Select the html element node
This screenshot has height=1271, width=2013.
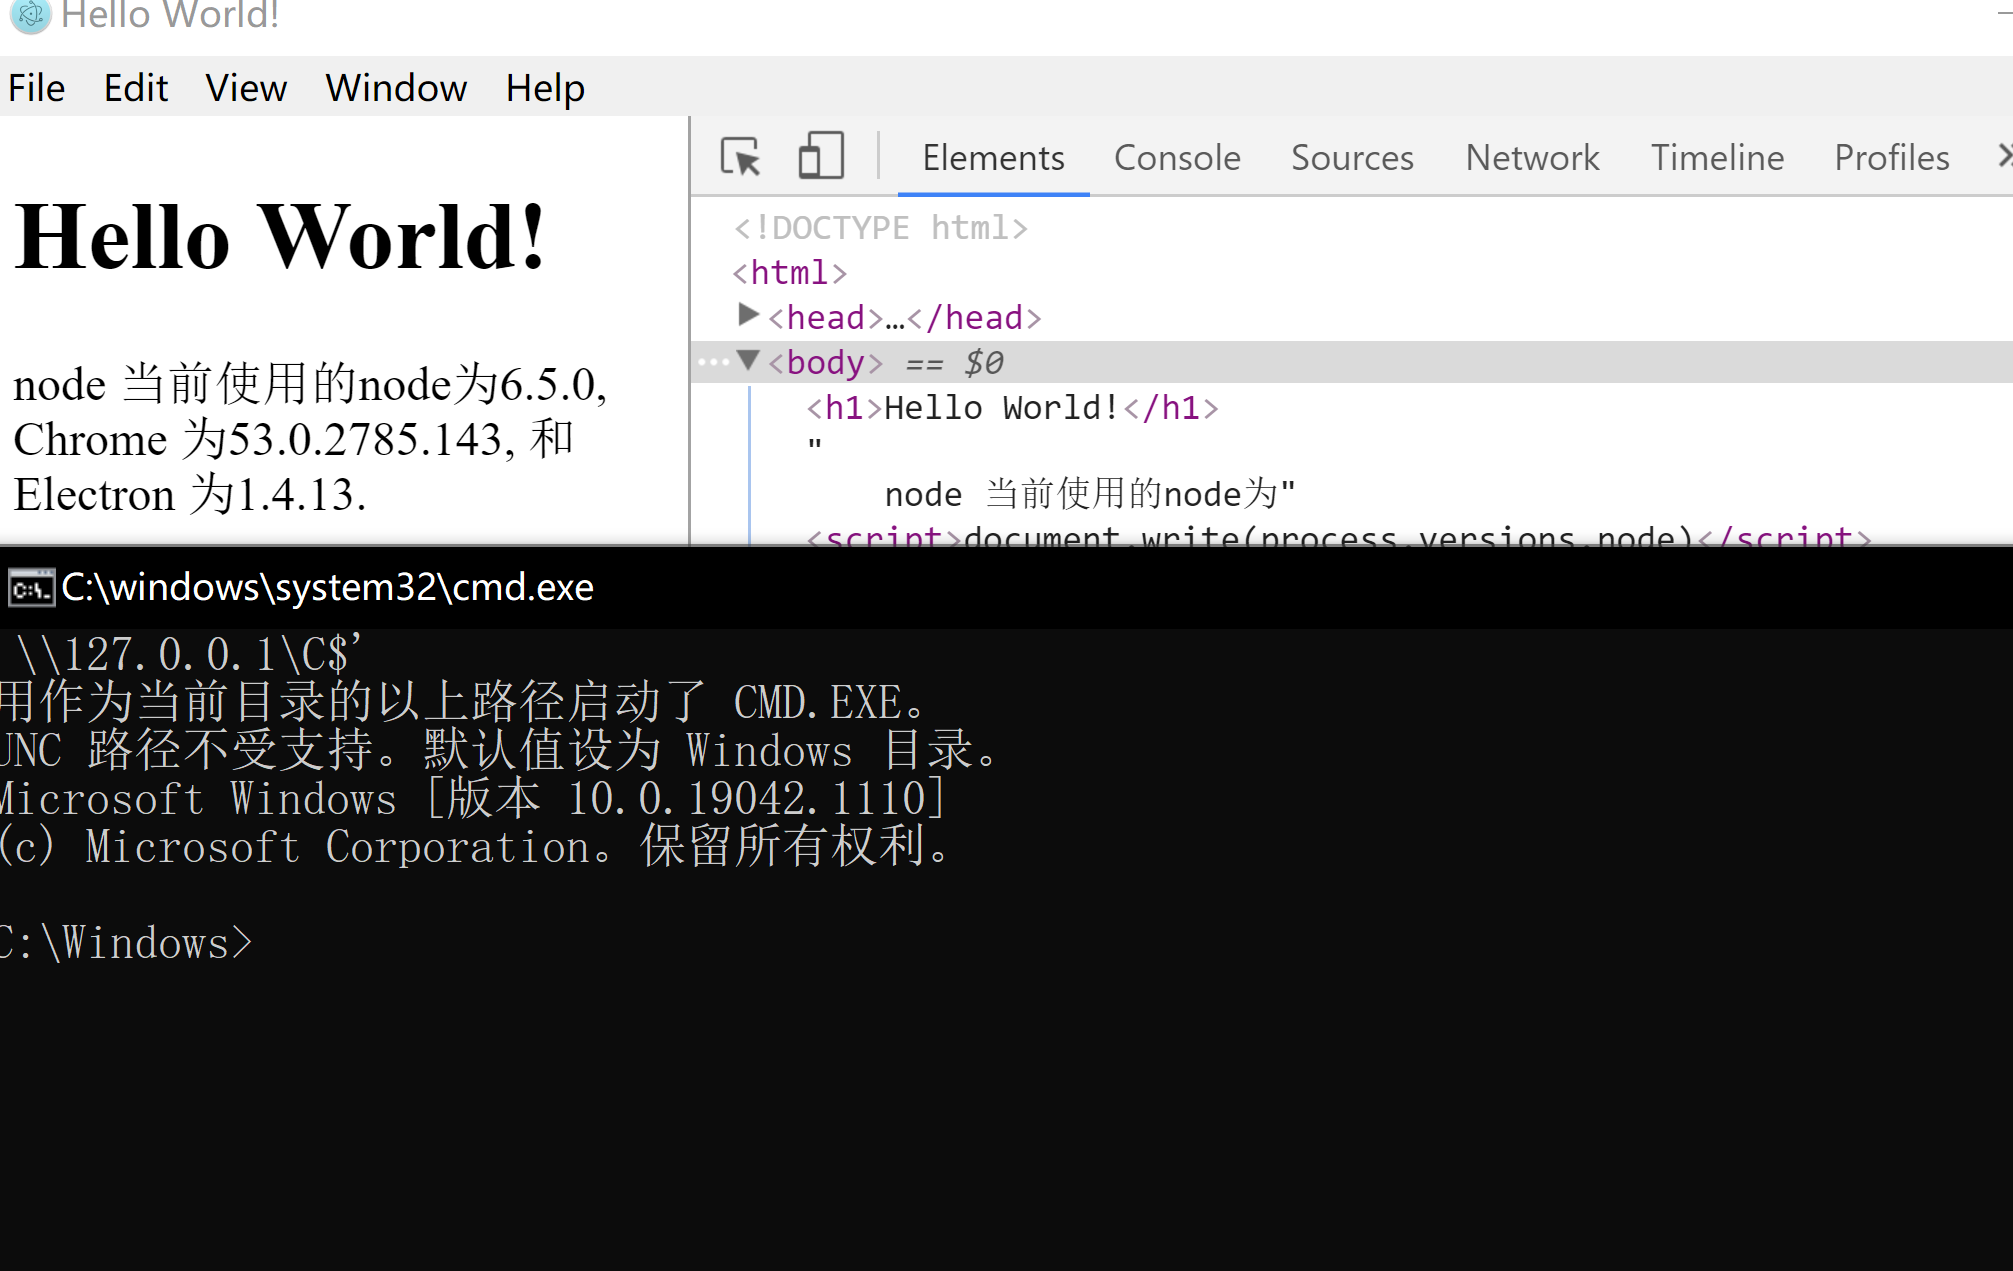[x=789, y=272]
